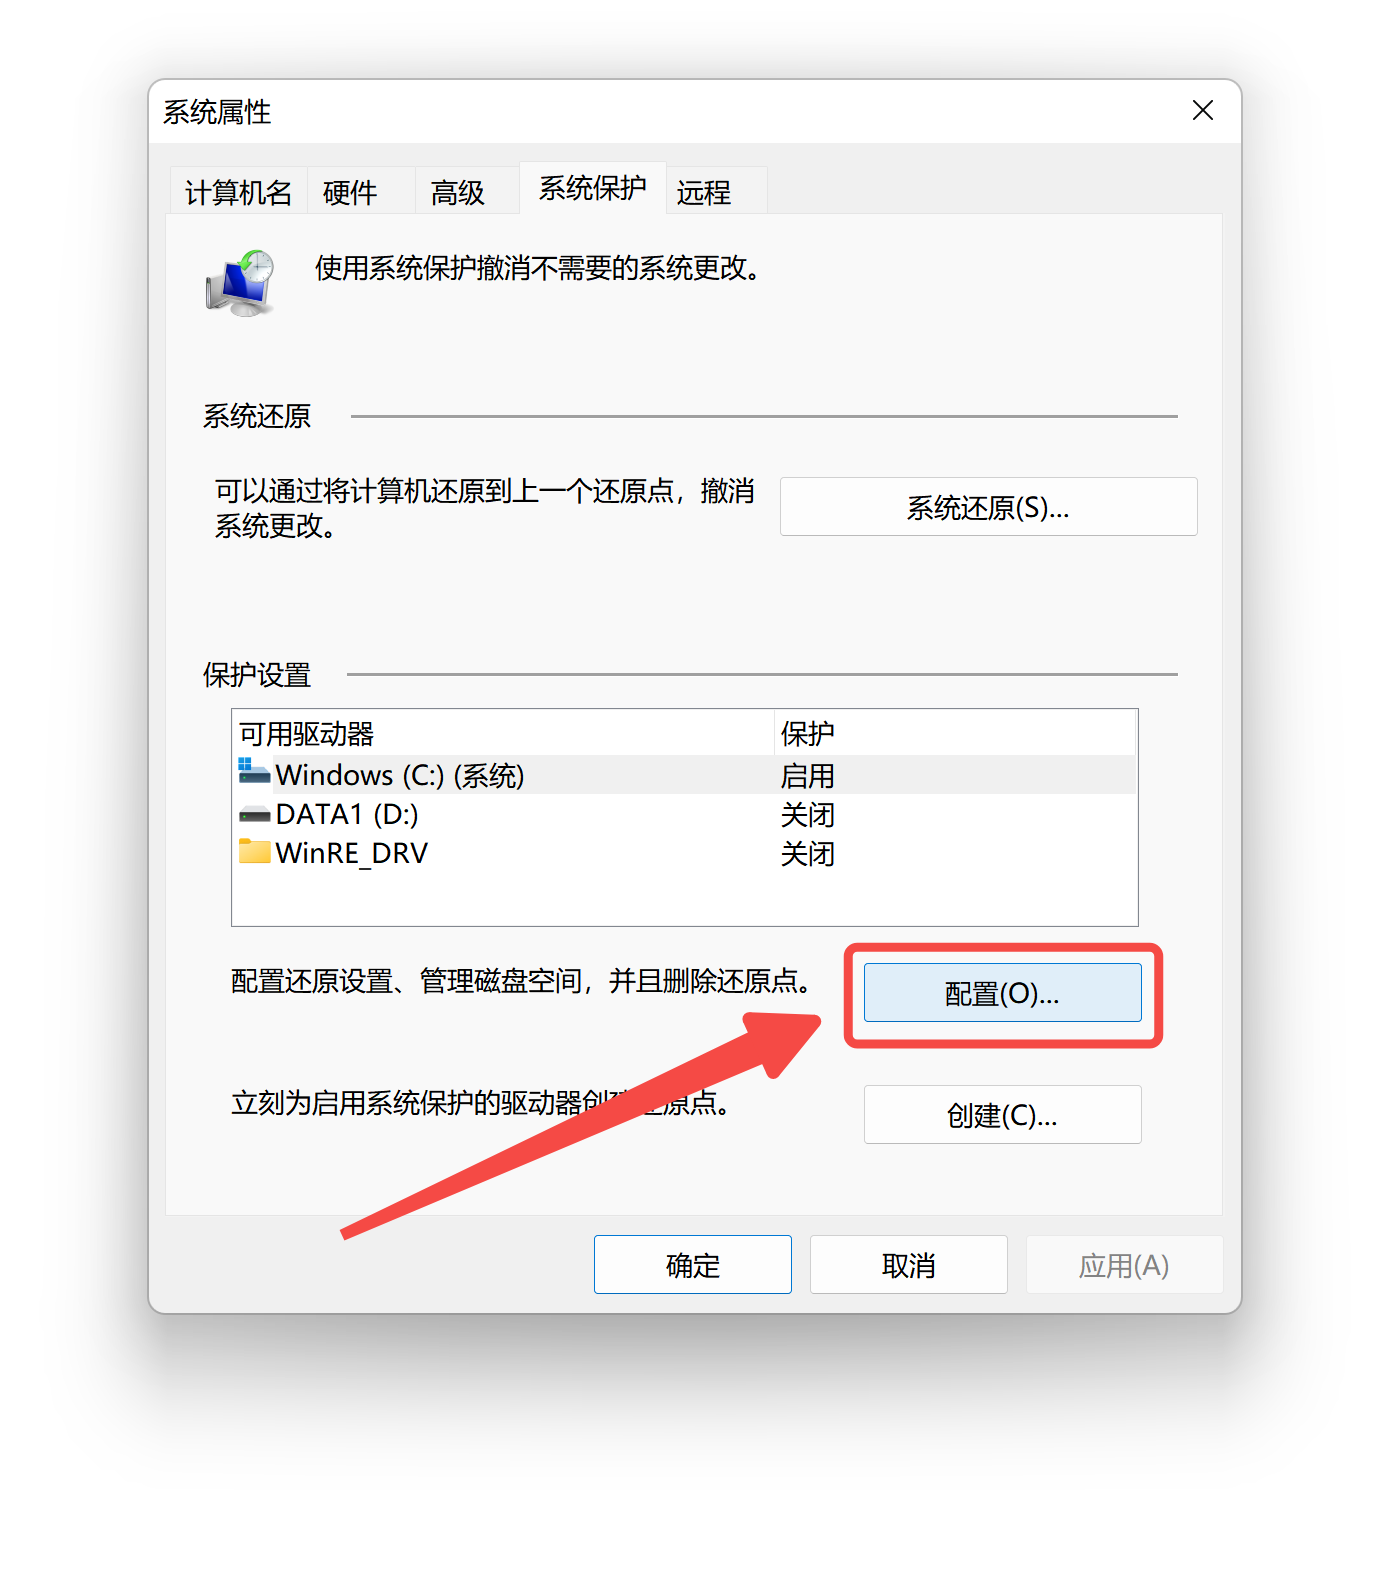Click the 应用(A) button
Image resolution: width=1398 pixels, height=1572 pixels.
tap(1124, 1264)
